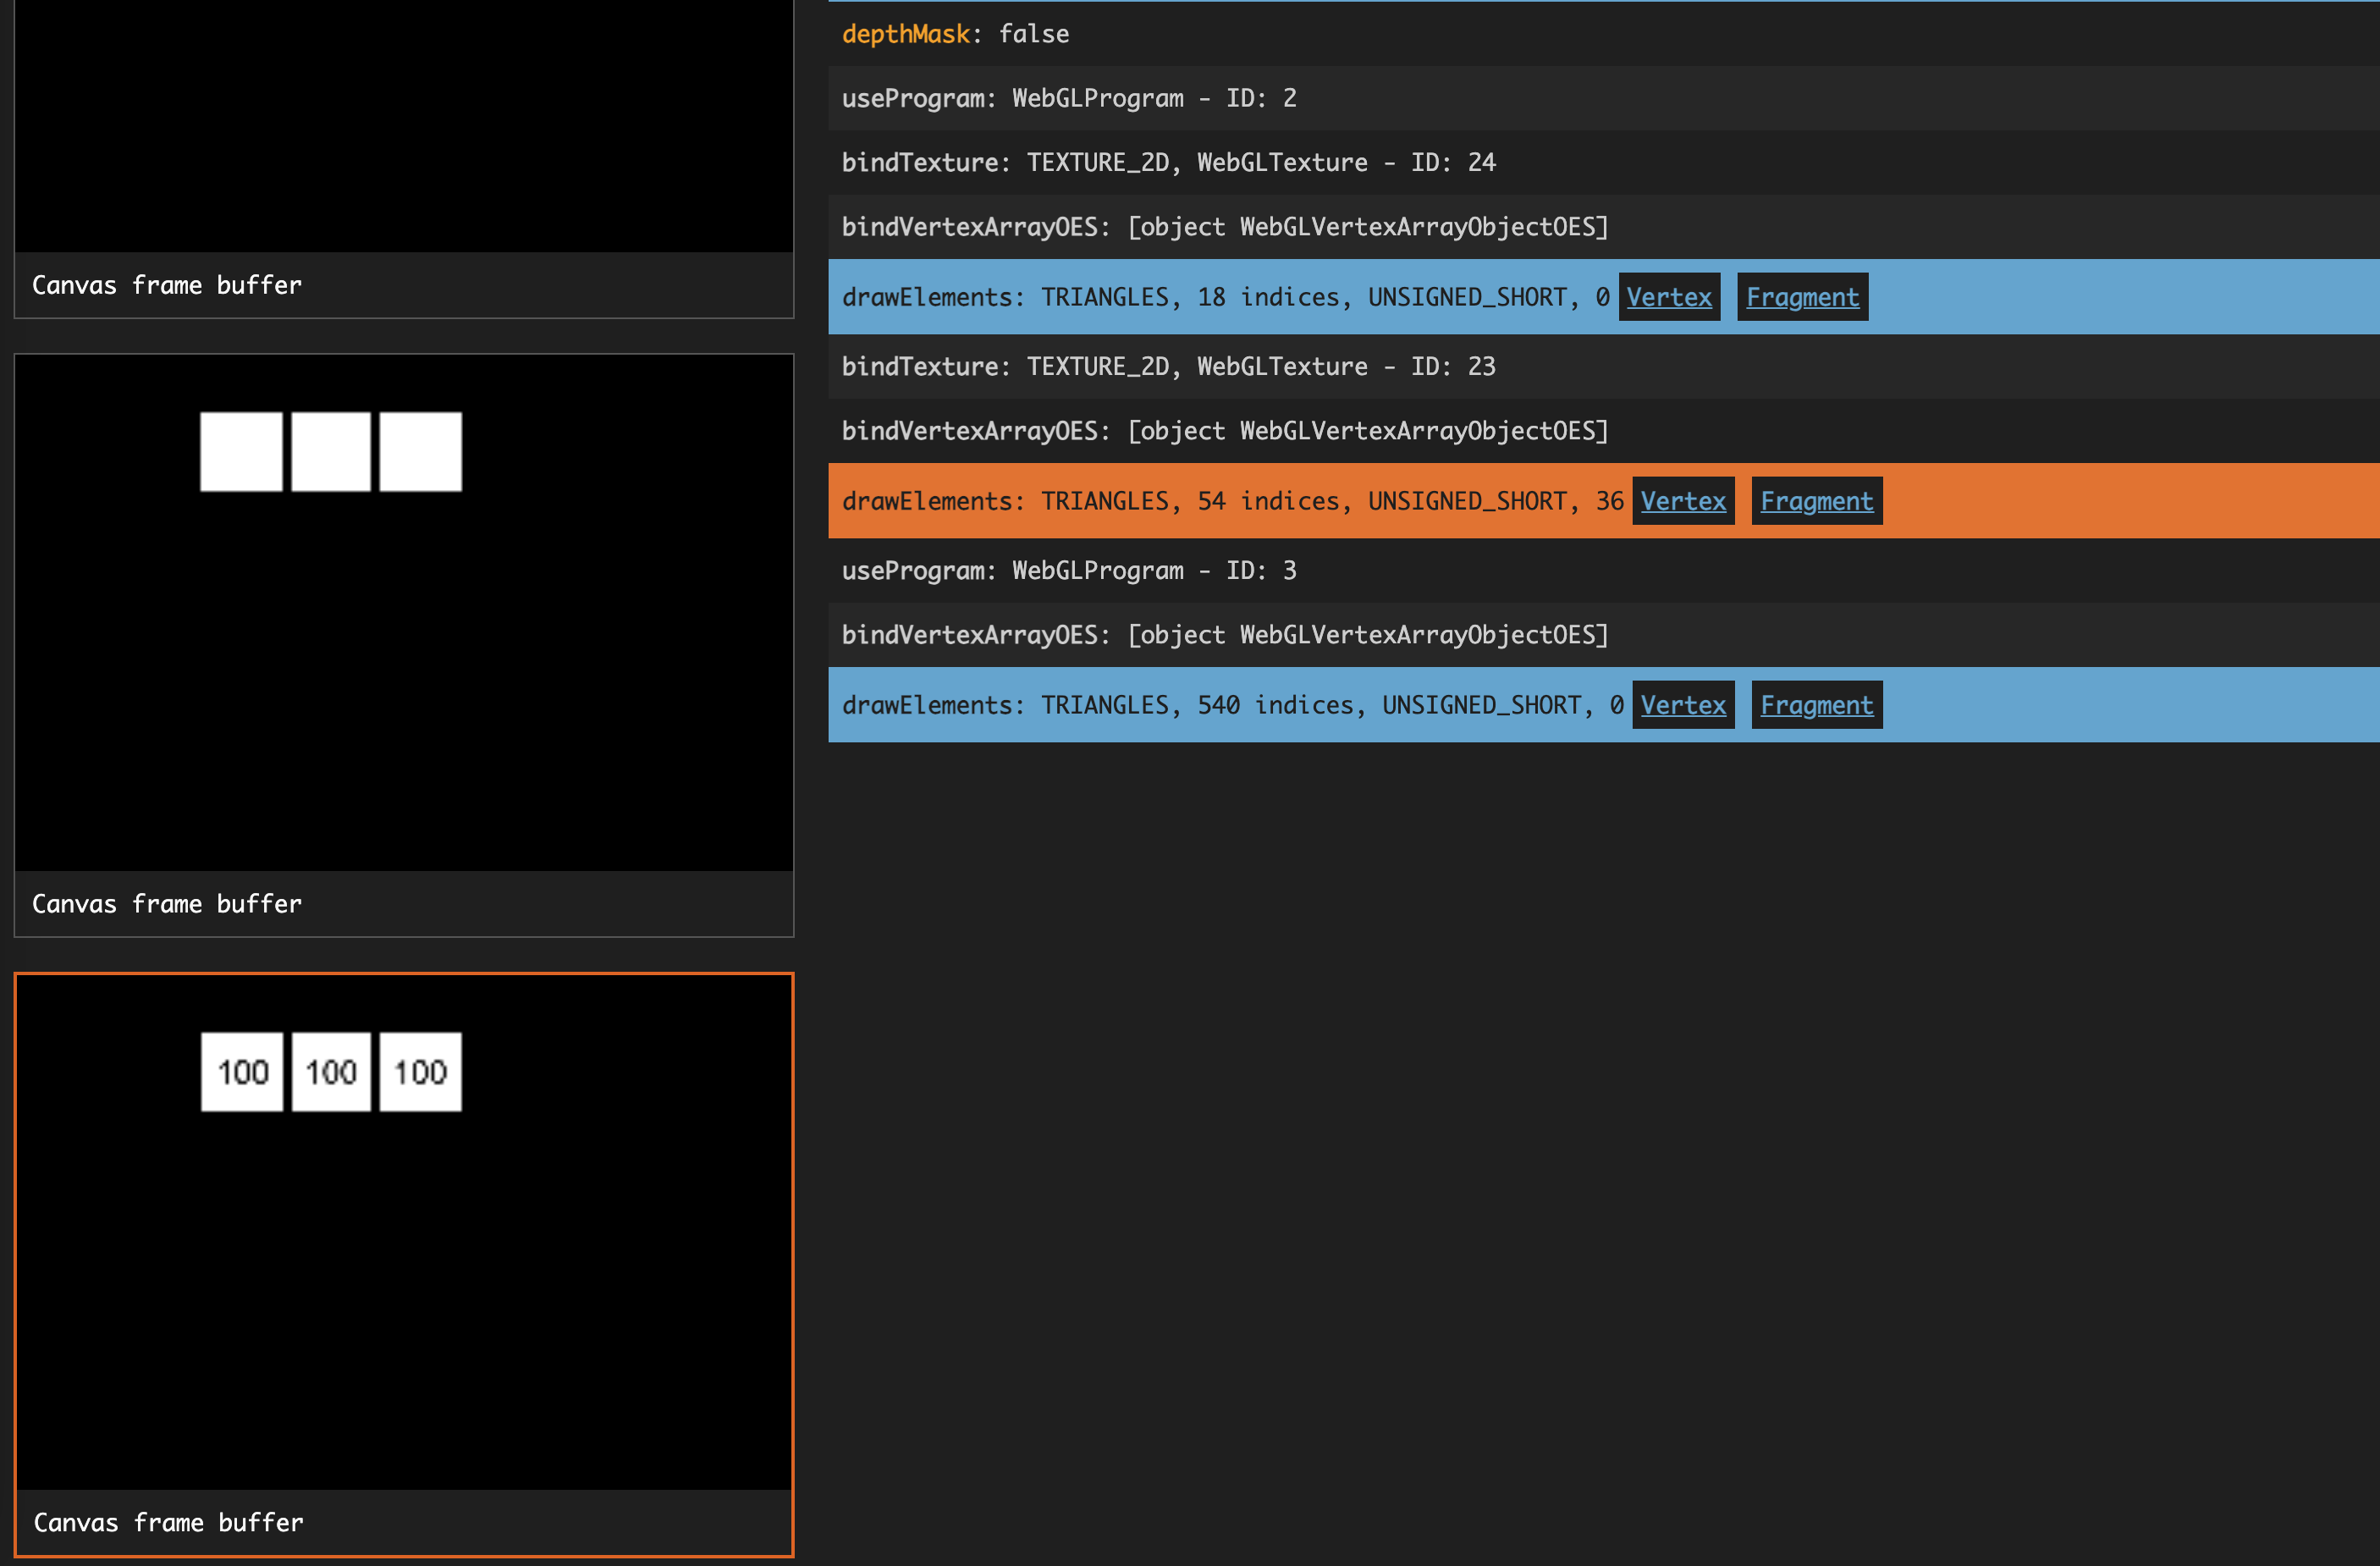Open Vertex shader for 540 indices draw call
The height and width of the screenshot is (1566, 2380).
tap(1682, 705)
